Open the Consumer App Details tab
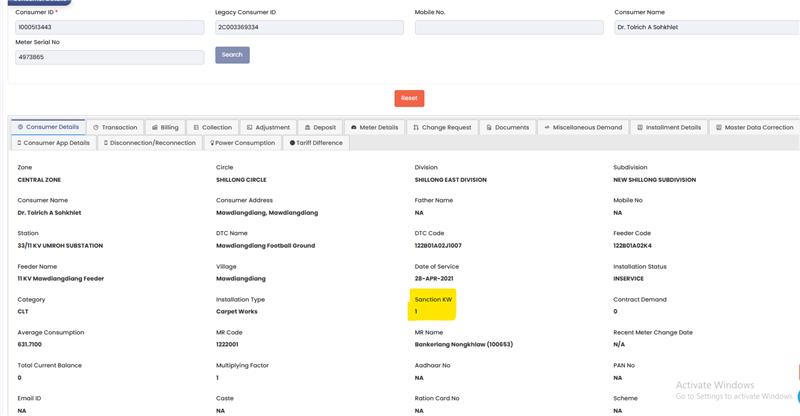The width and height of the screenshot is (800, 416). click(x=54, y=143)
